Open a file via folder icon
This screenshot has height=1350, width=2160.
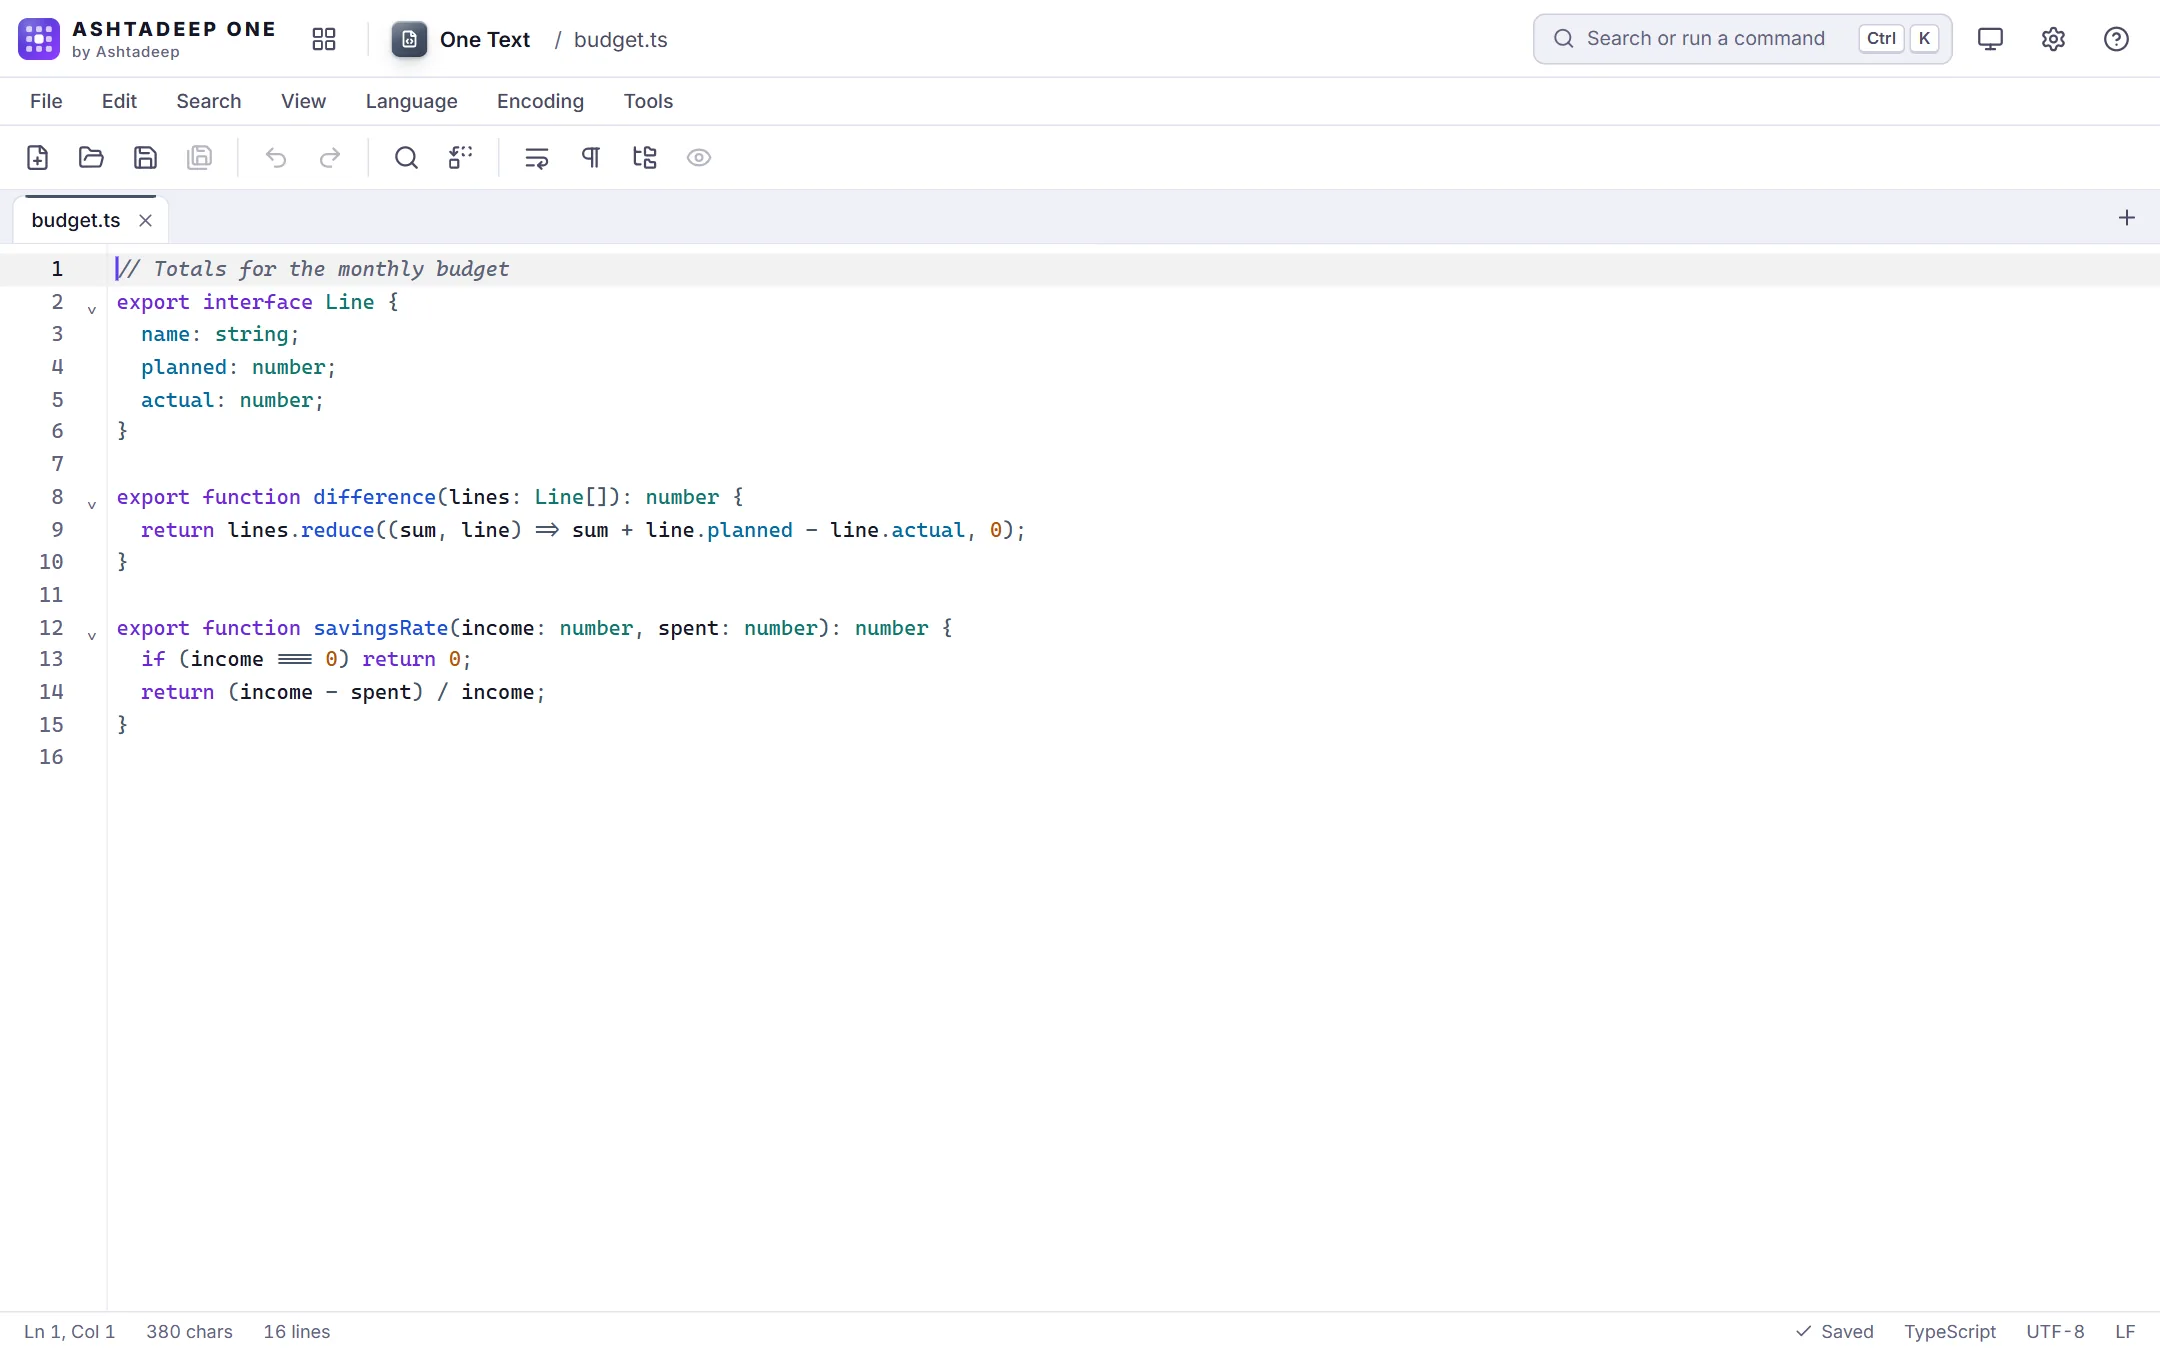pyautogui.click(x=91, y=157)
